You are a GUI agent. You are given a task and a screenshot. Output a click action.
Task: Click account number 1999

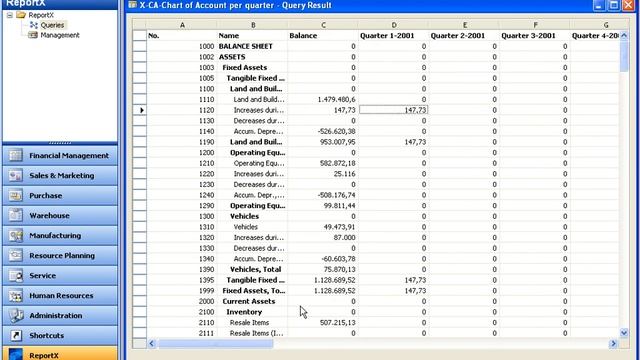click(206, 291)
